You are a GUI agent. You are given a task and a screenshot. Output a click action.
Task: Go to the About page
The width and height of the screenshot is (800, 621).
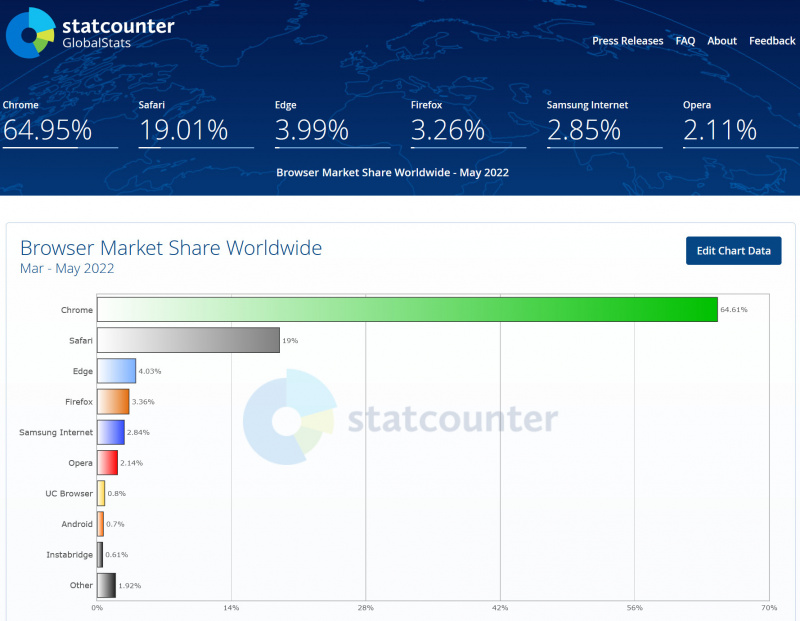pyautogui.click(x=722, y=41)
